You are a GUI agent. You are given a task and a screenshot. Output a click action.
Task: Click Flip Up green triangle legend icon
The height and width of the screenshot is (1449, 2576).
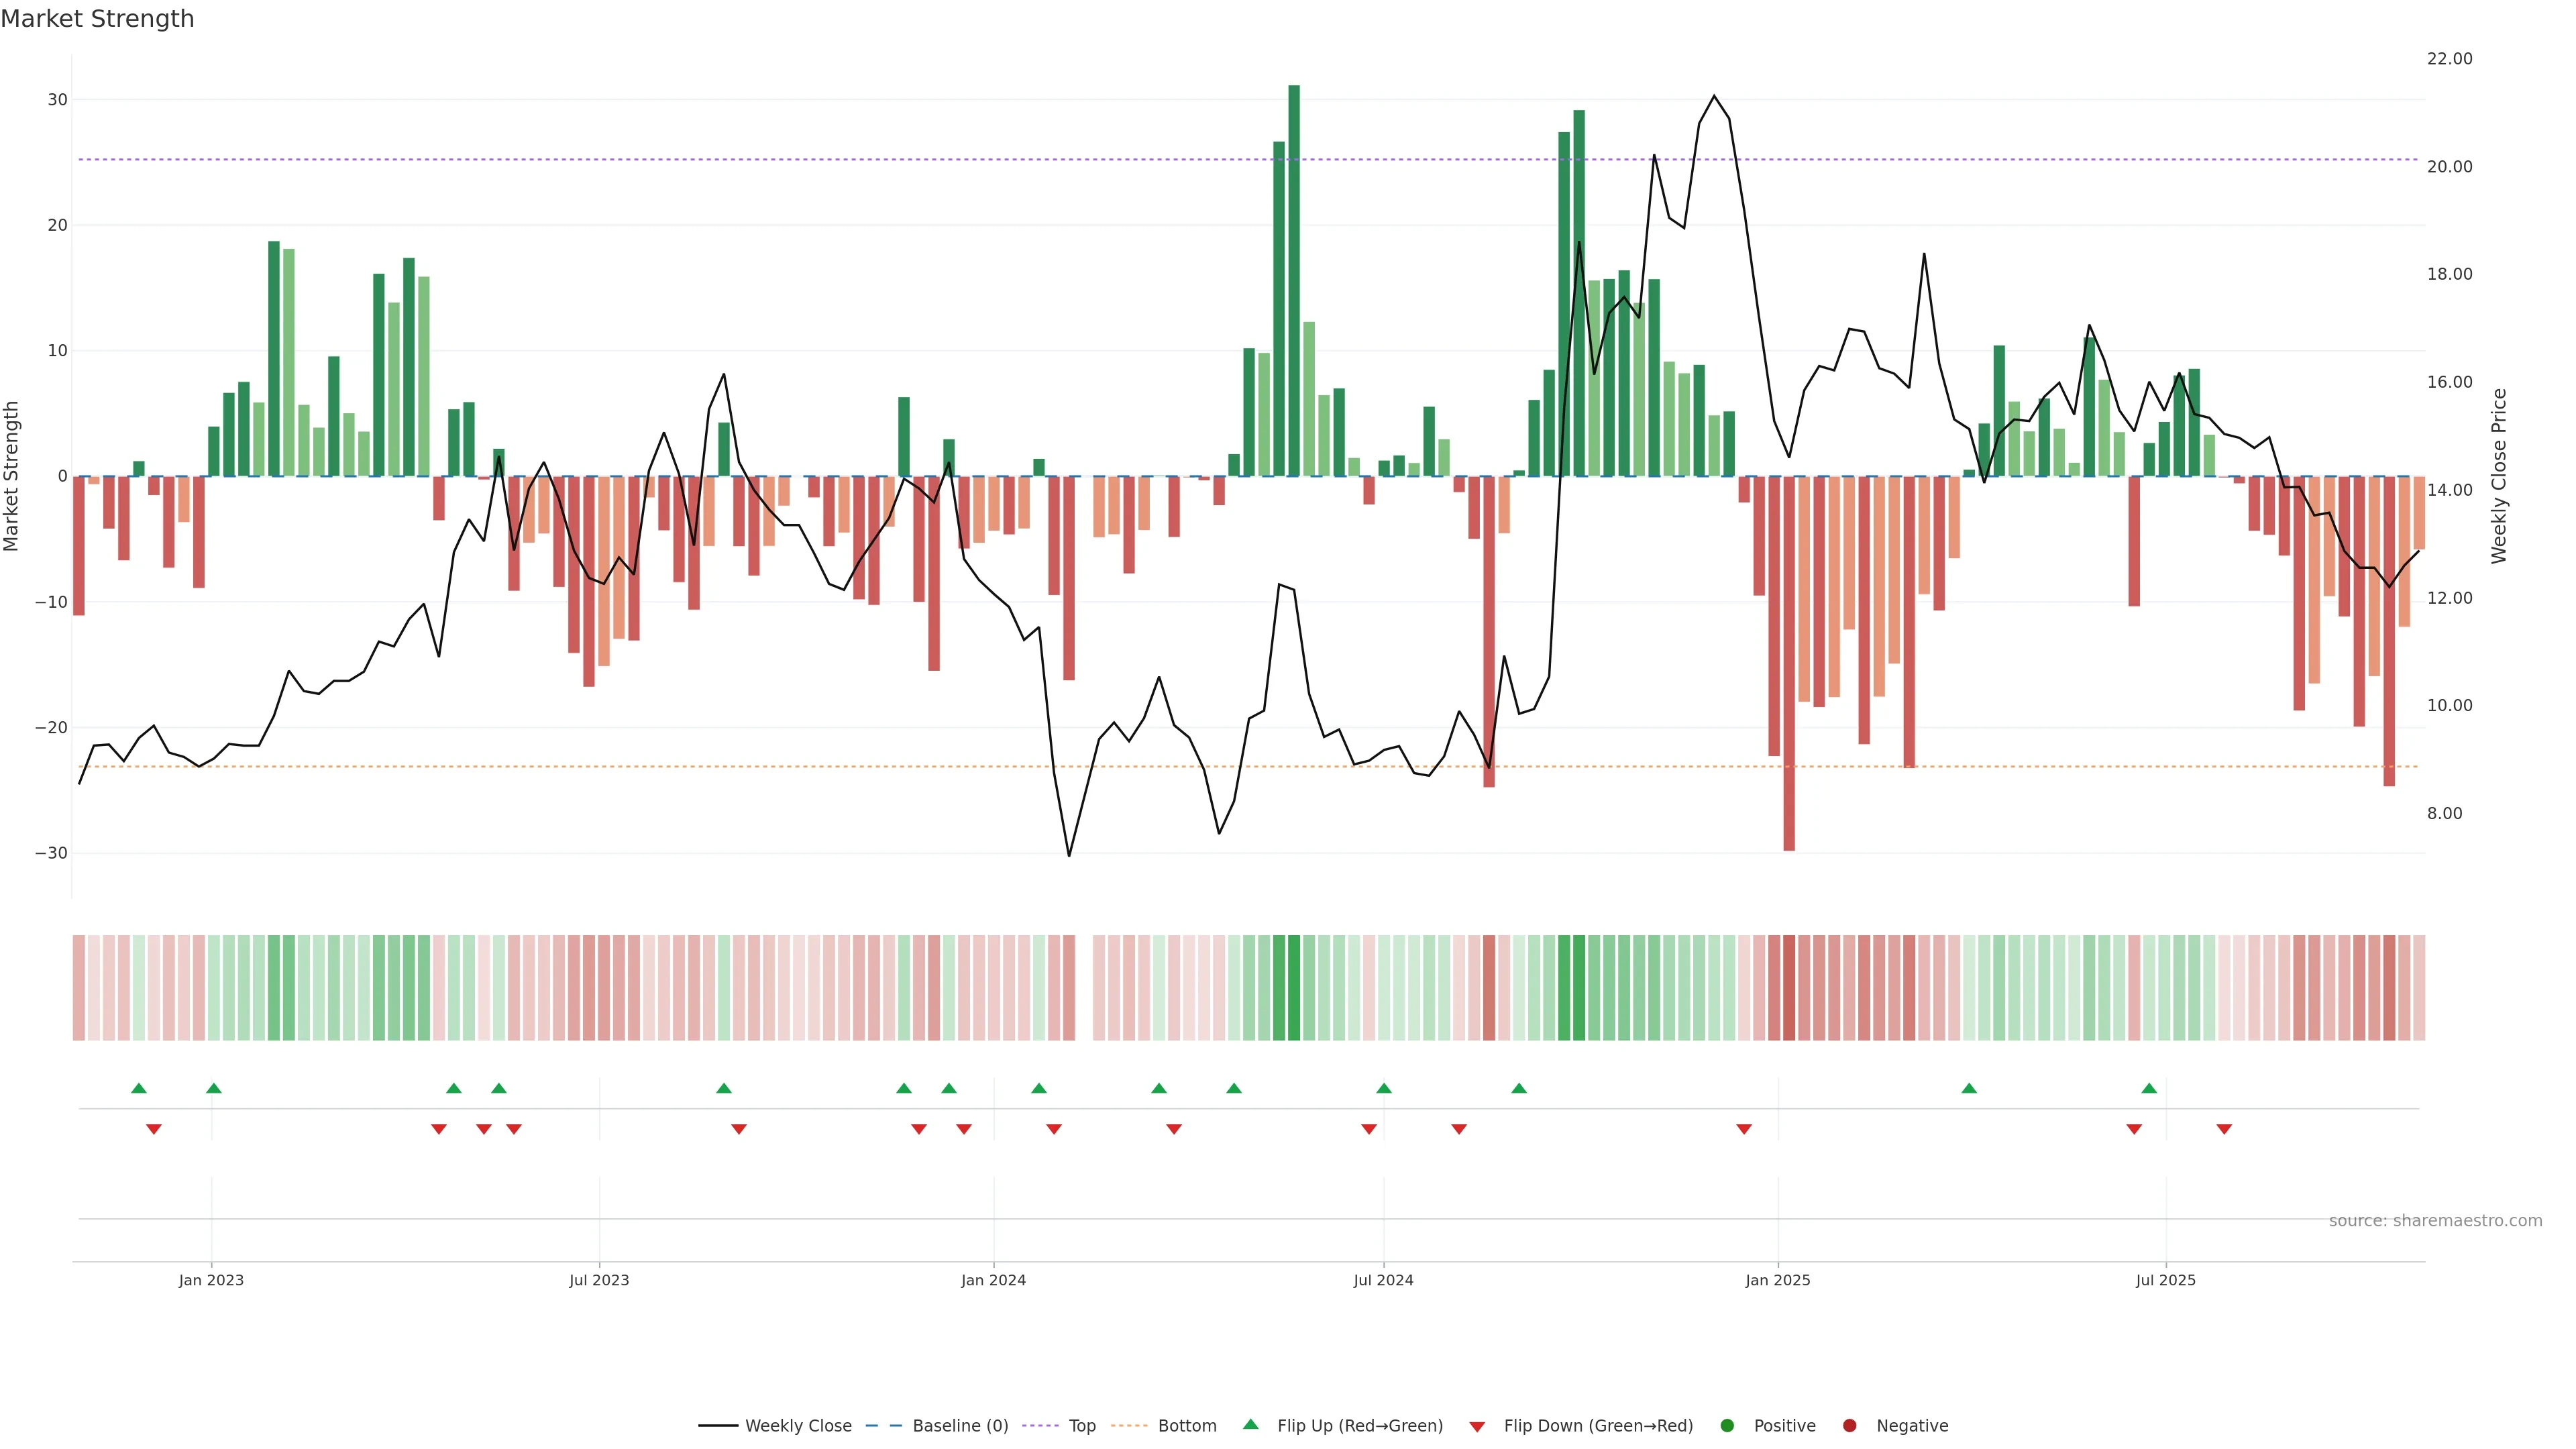[x=1250, y=1425]
